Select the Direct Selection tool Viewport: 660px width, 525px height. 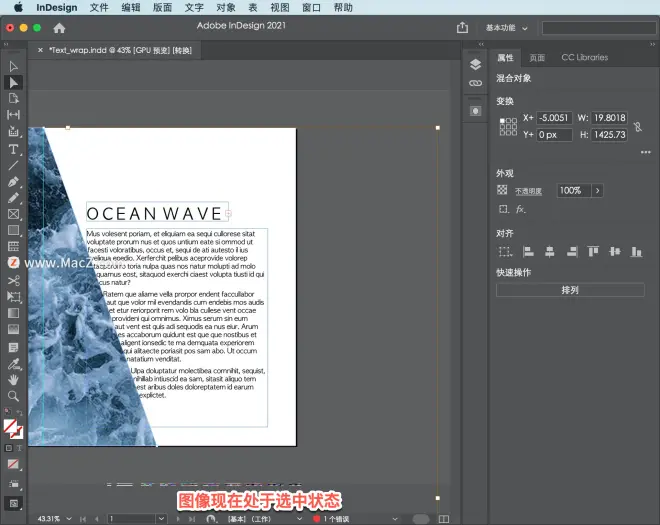point(13,83)
